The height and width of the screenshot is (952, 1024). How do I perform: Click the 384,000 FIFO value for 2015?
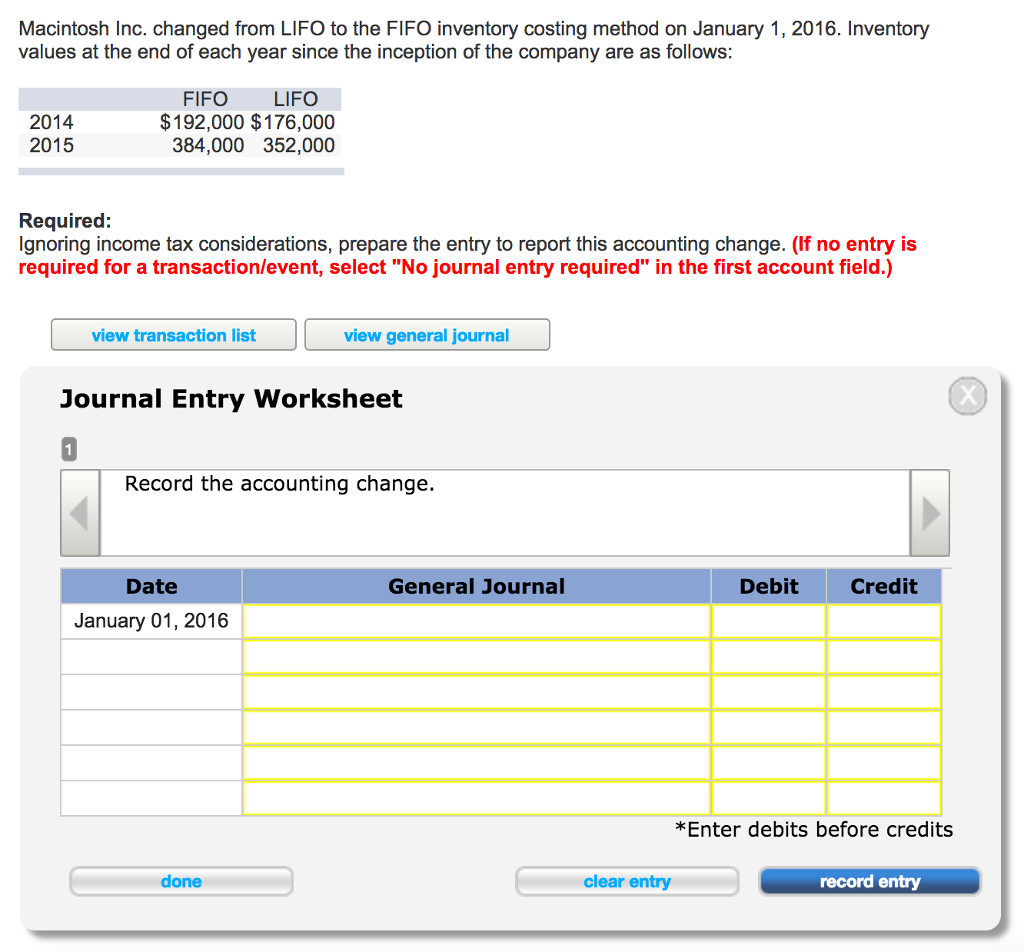(208, 145)
